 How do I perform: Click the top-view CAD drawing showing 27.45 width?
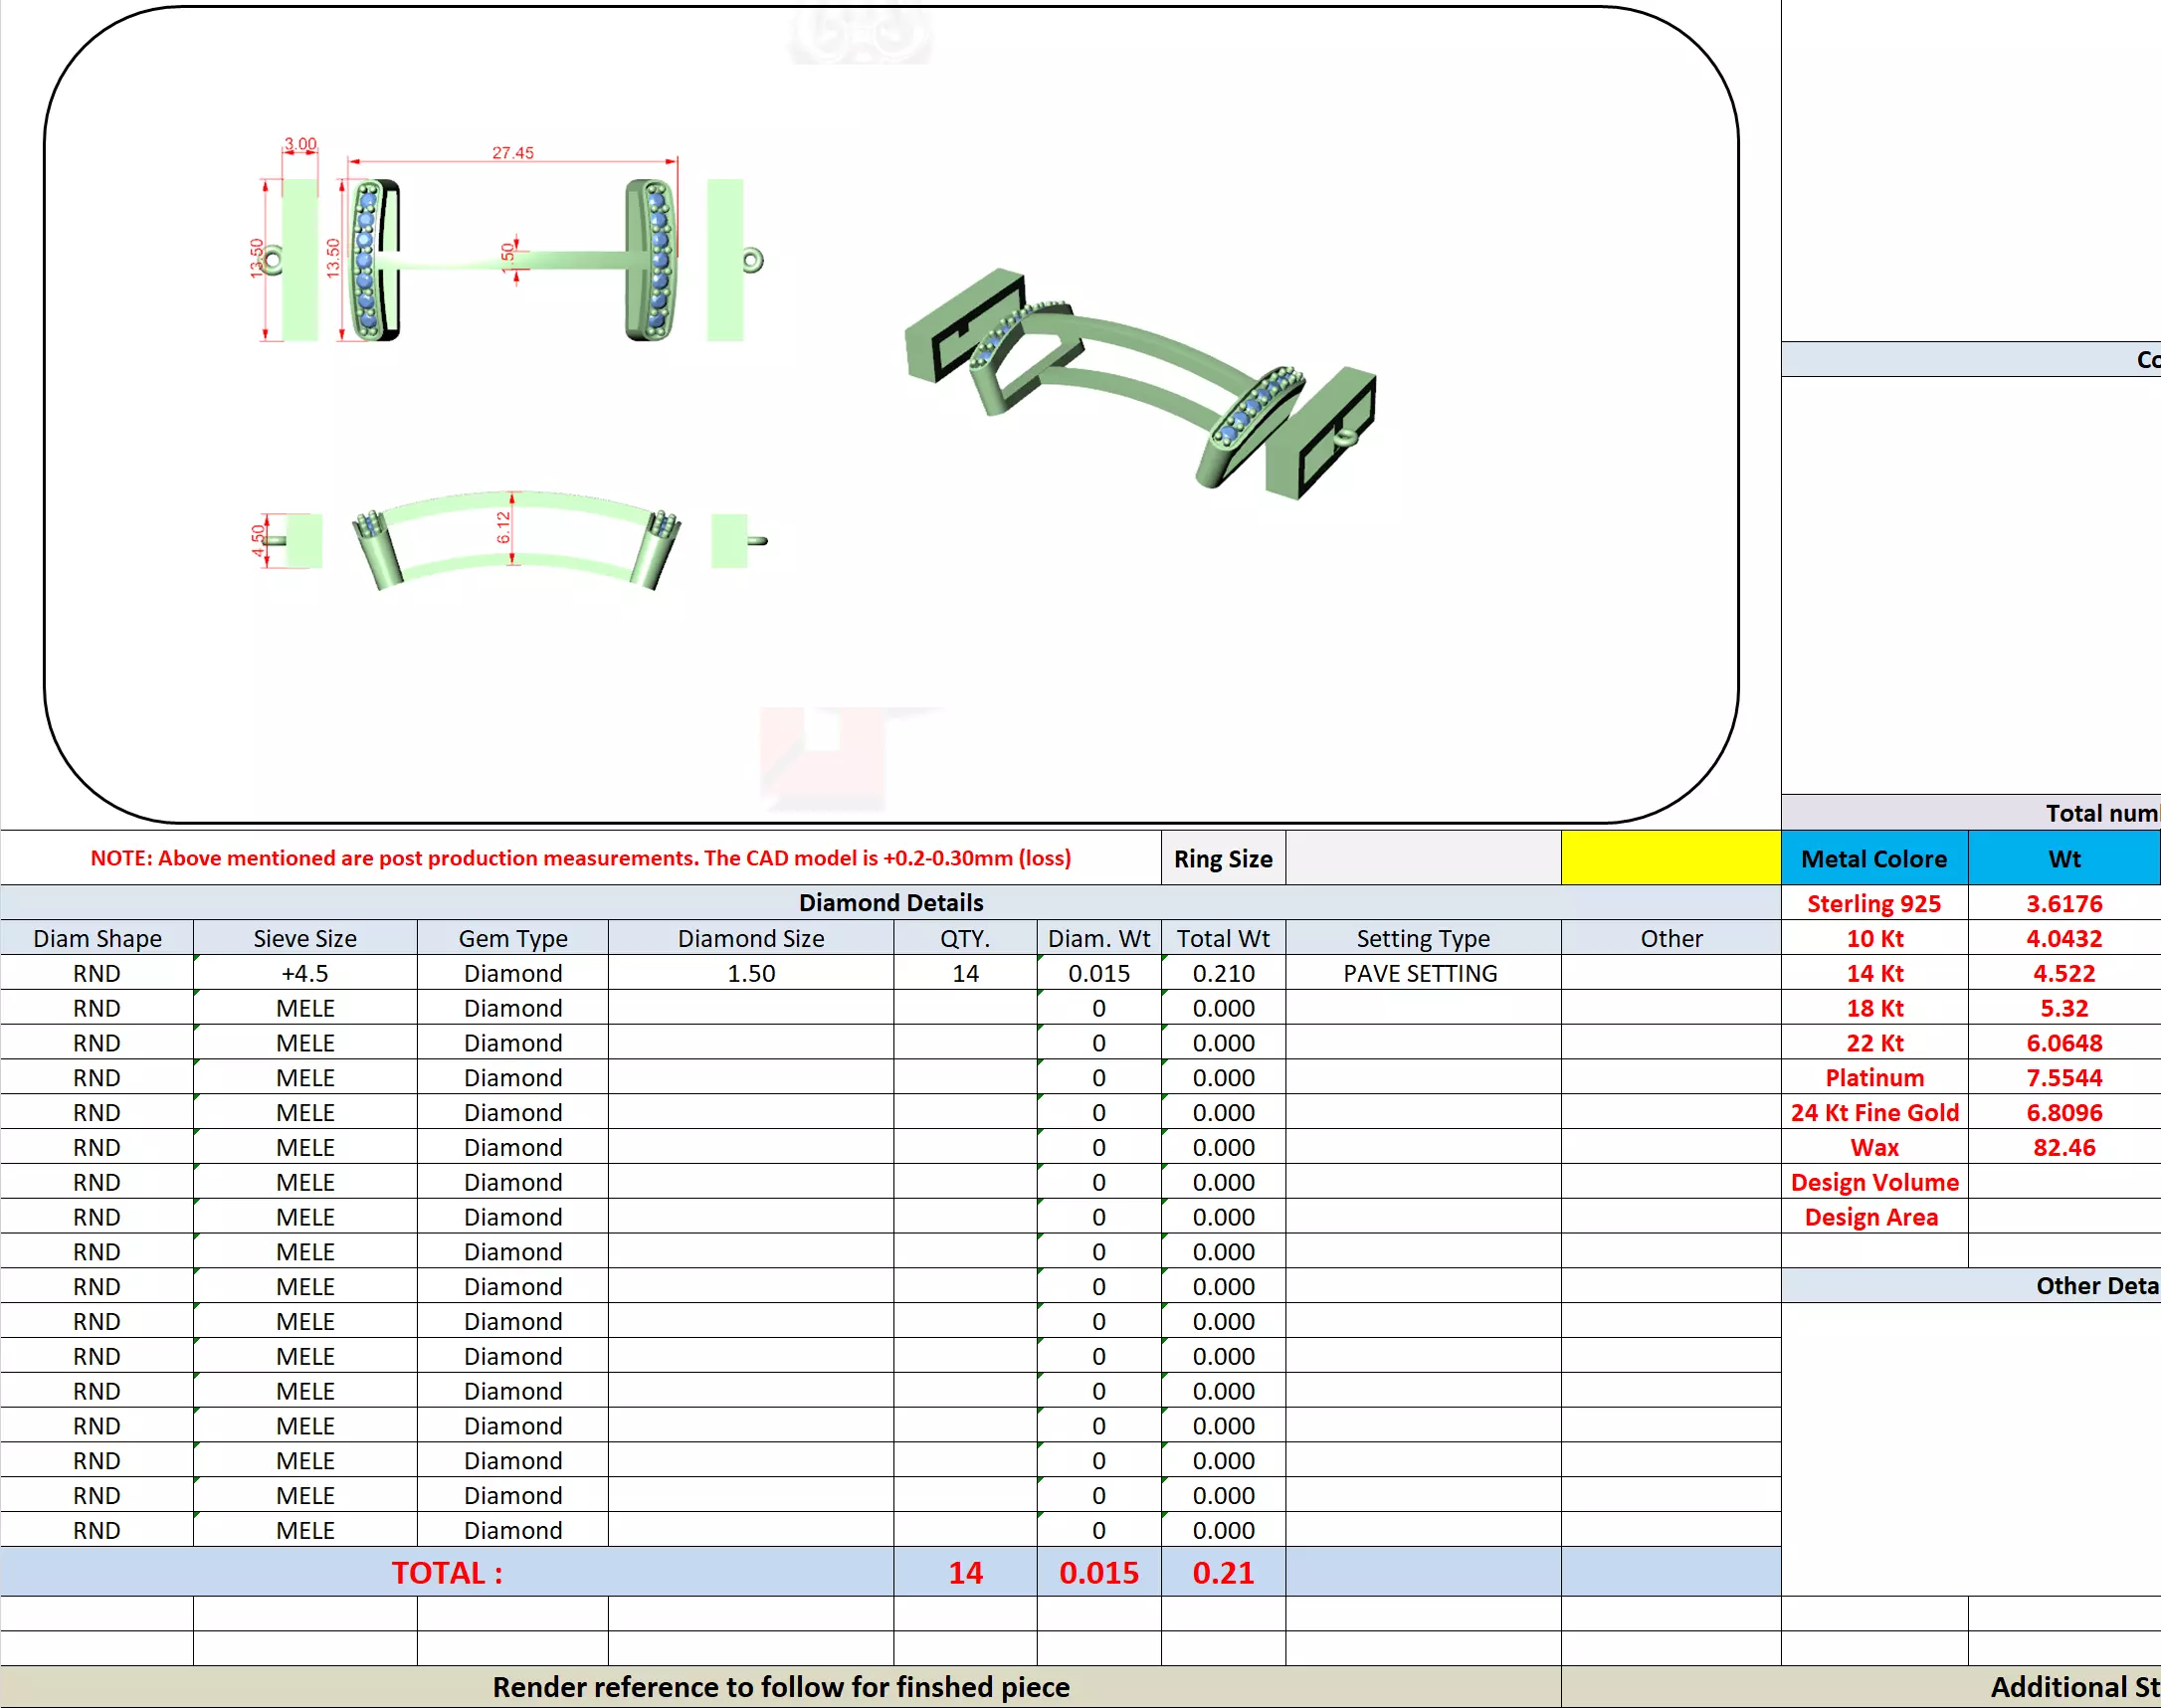click(512, 258)
